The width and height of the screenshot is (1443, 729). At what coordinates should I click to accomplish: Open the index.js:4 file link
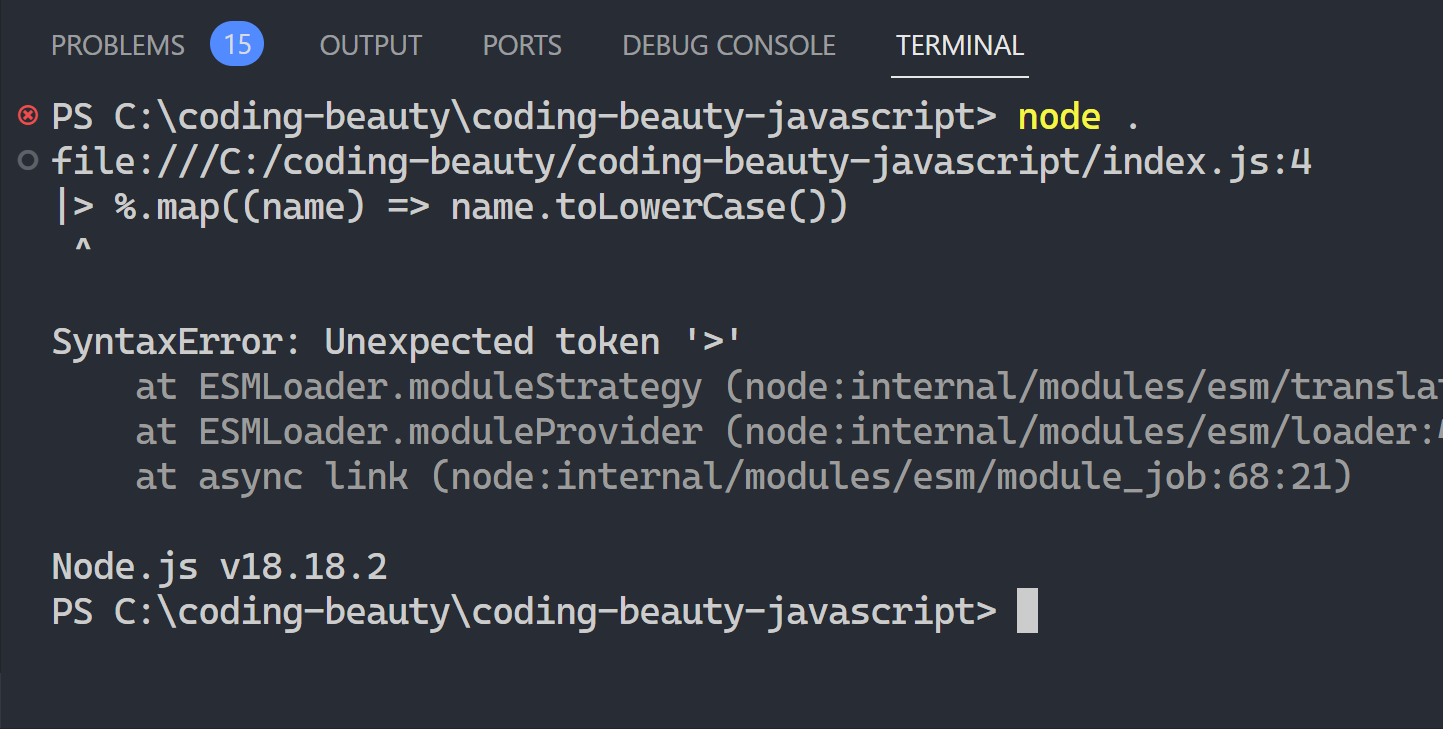(681, 162)
